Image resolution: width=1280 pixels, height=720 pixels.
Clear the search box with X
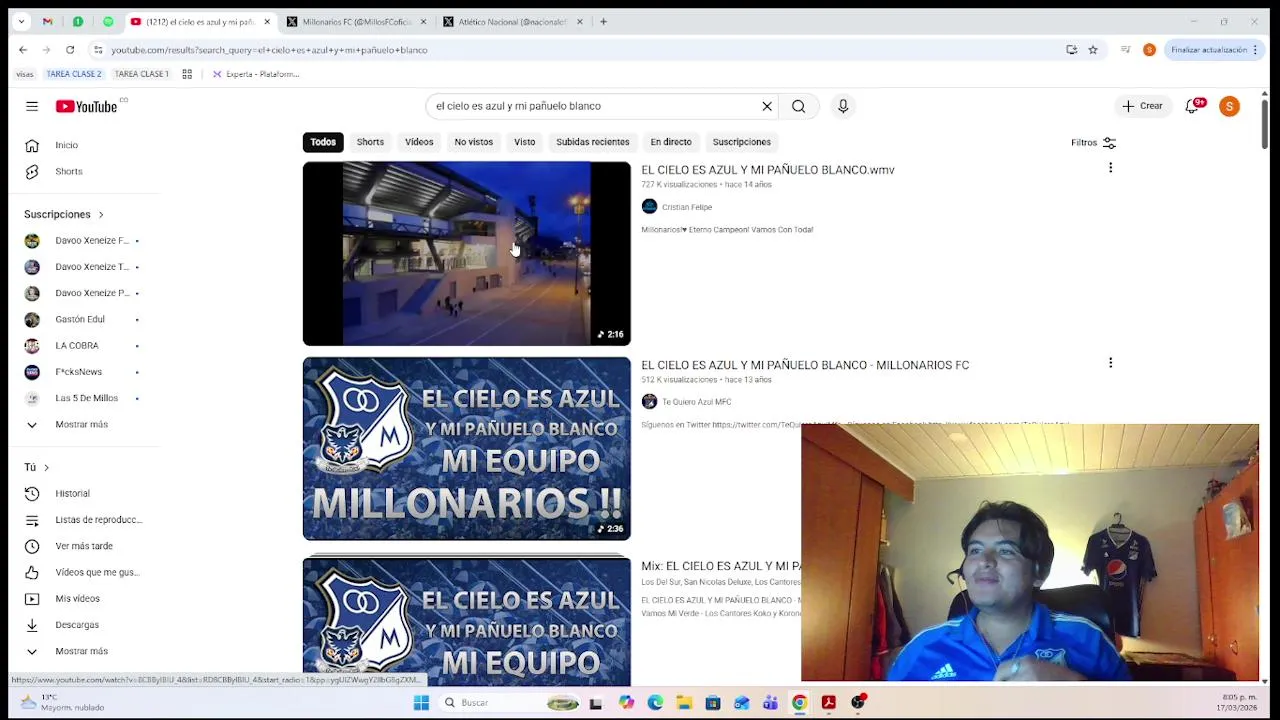(767, 106)
